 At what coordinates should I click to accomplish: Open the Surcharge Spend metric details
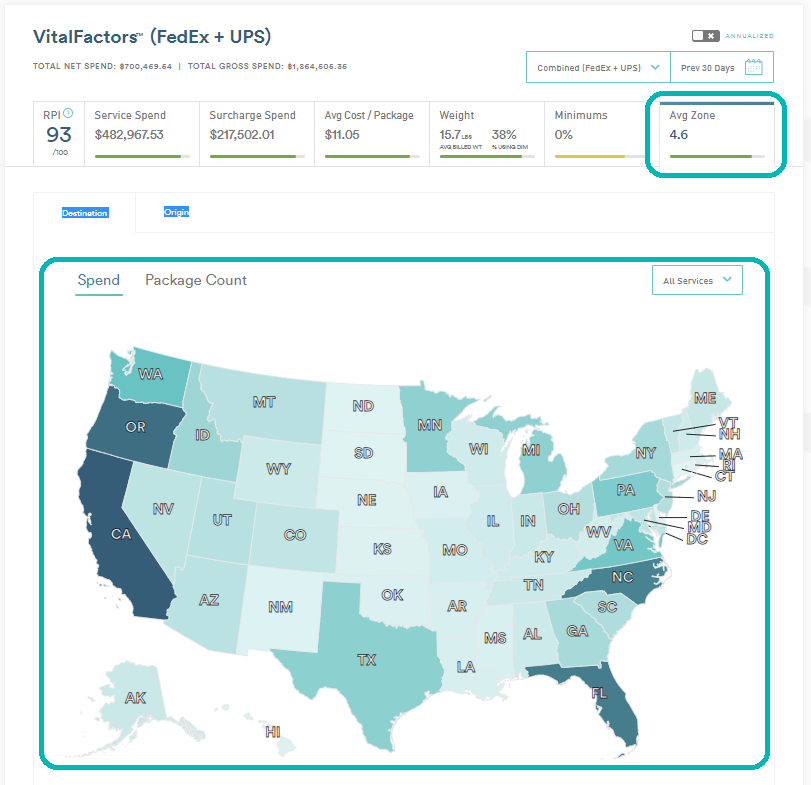pyautogui.click(x=257, y=130)
